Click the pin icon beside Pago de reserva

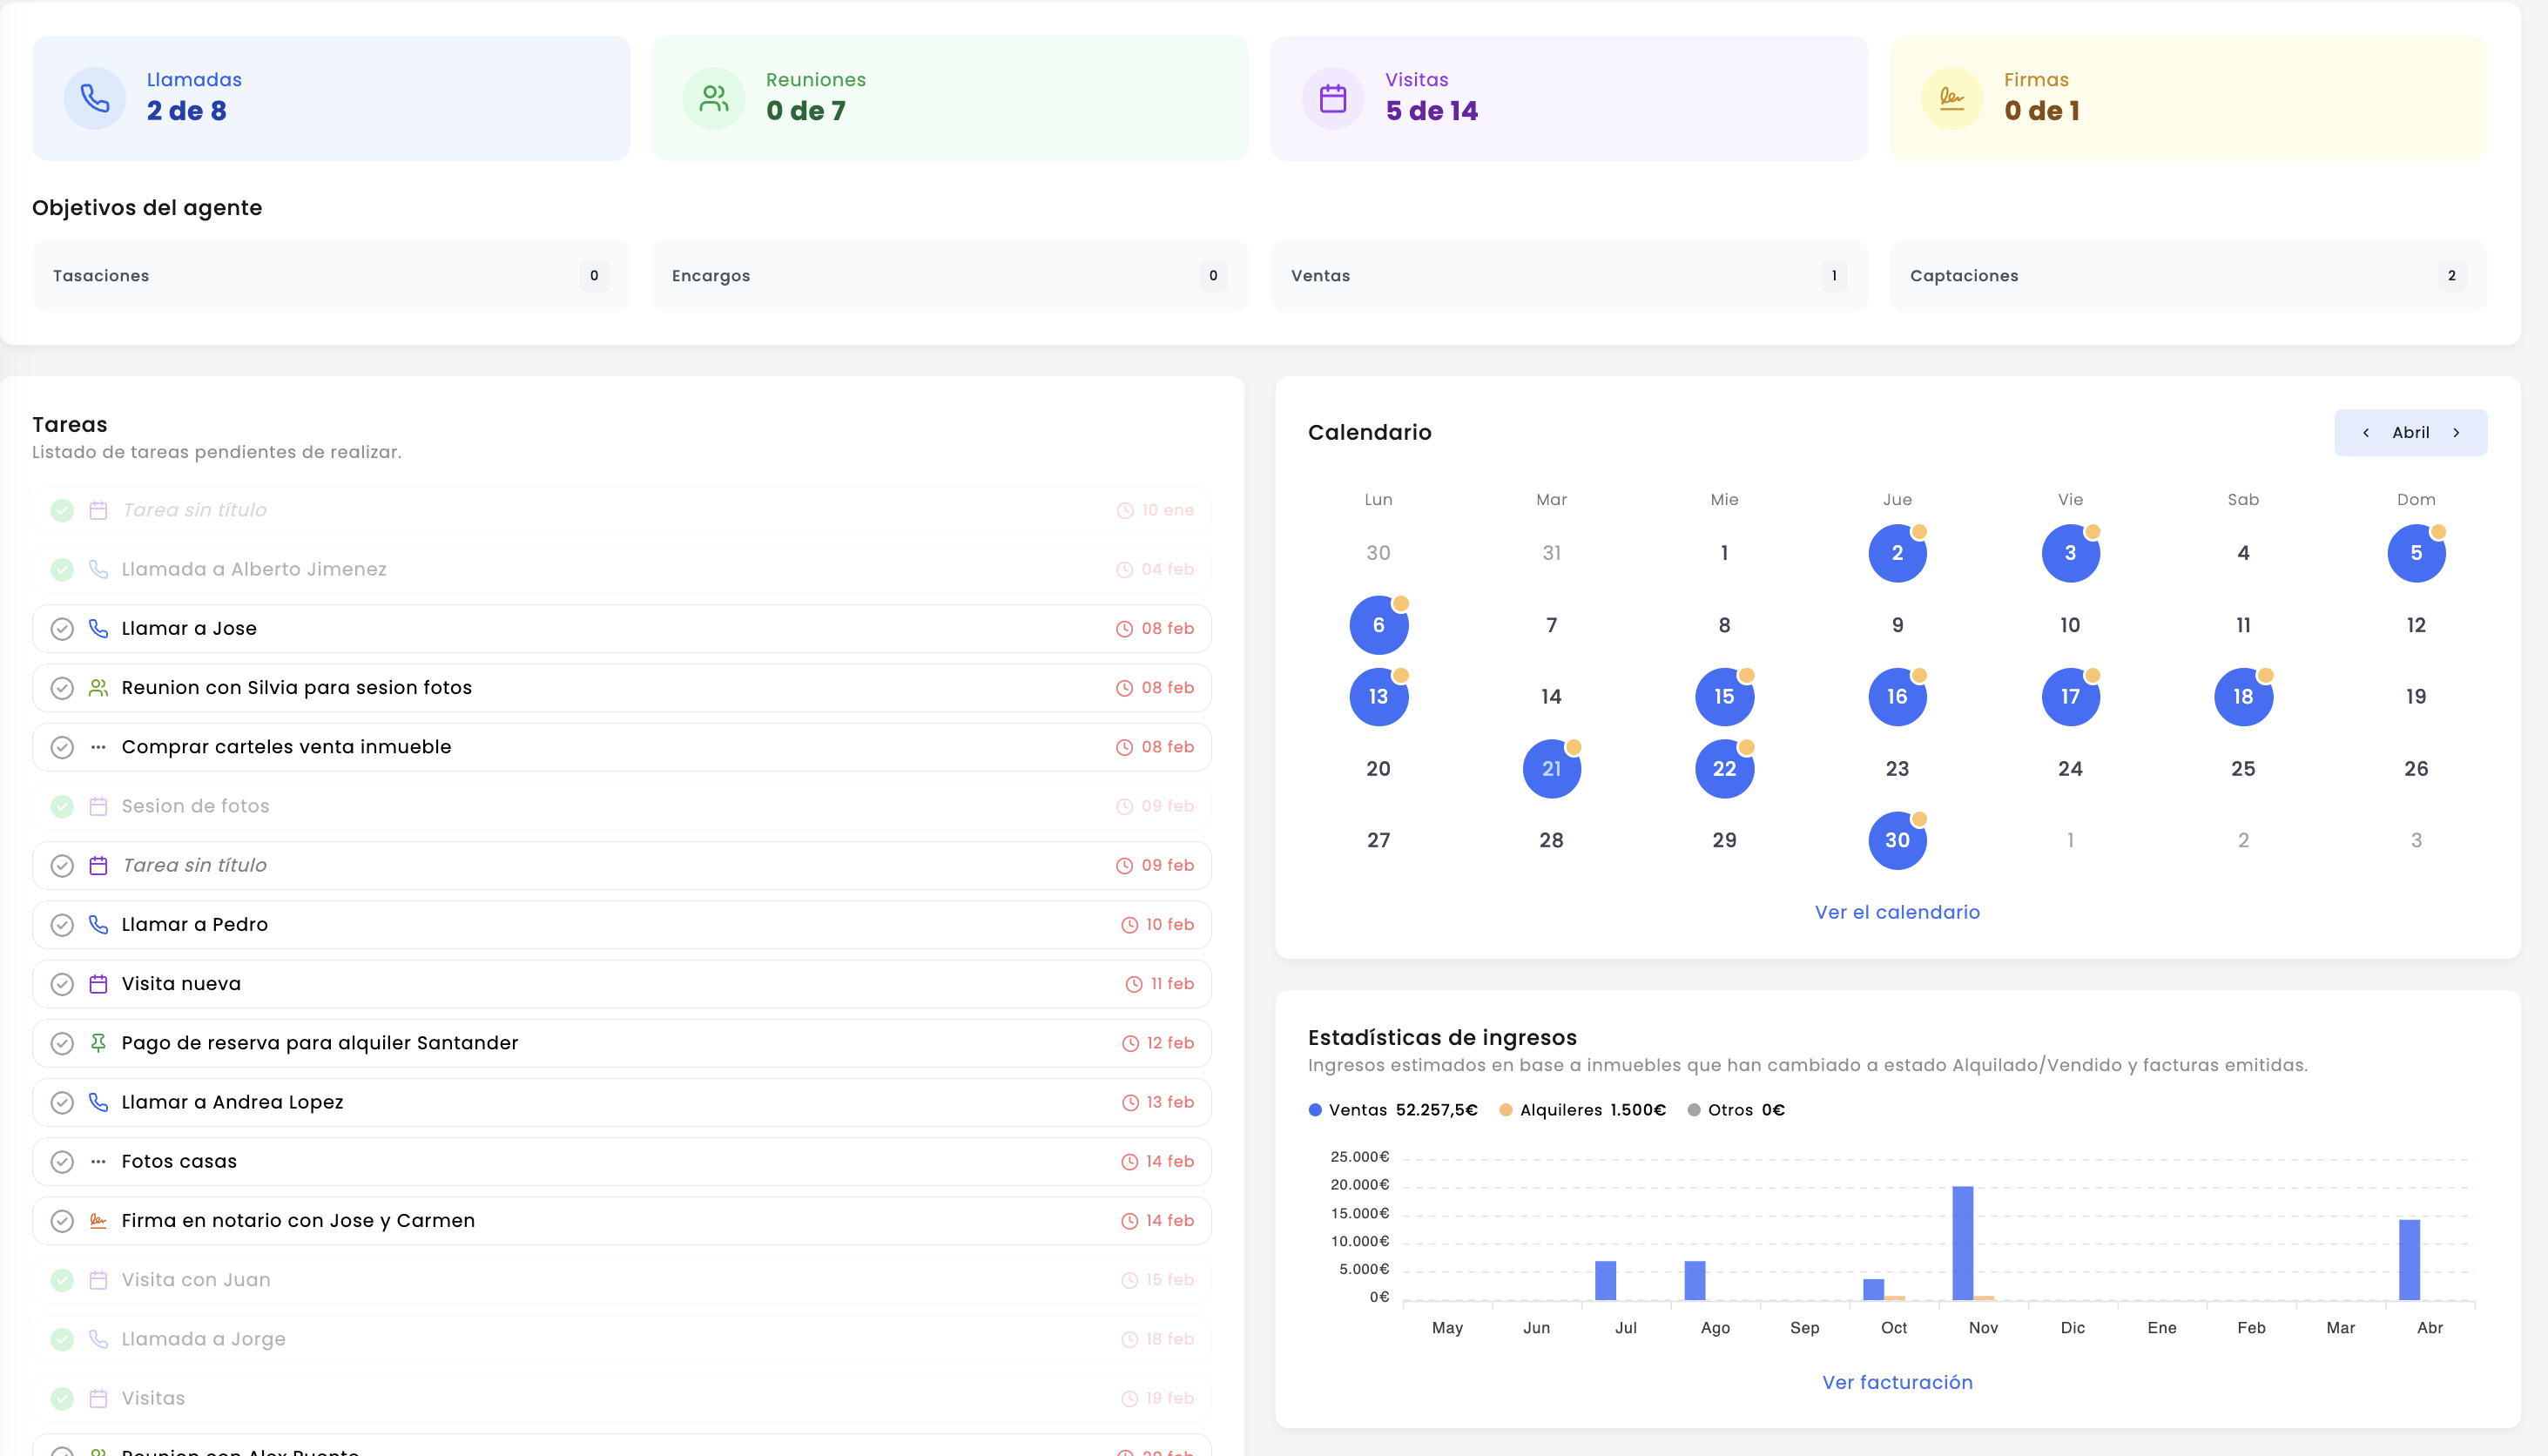tap(98, 1043)
